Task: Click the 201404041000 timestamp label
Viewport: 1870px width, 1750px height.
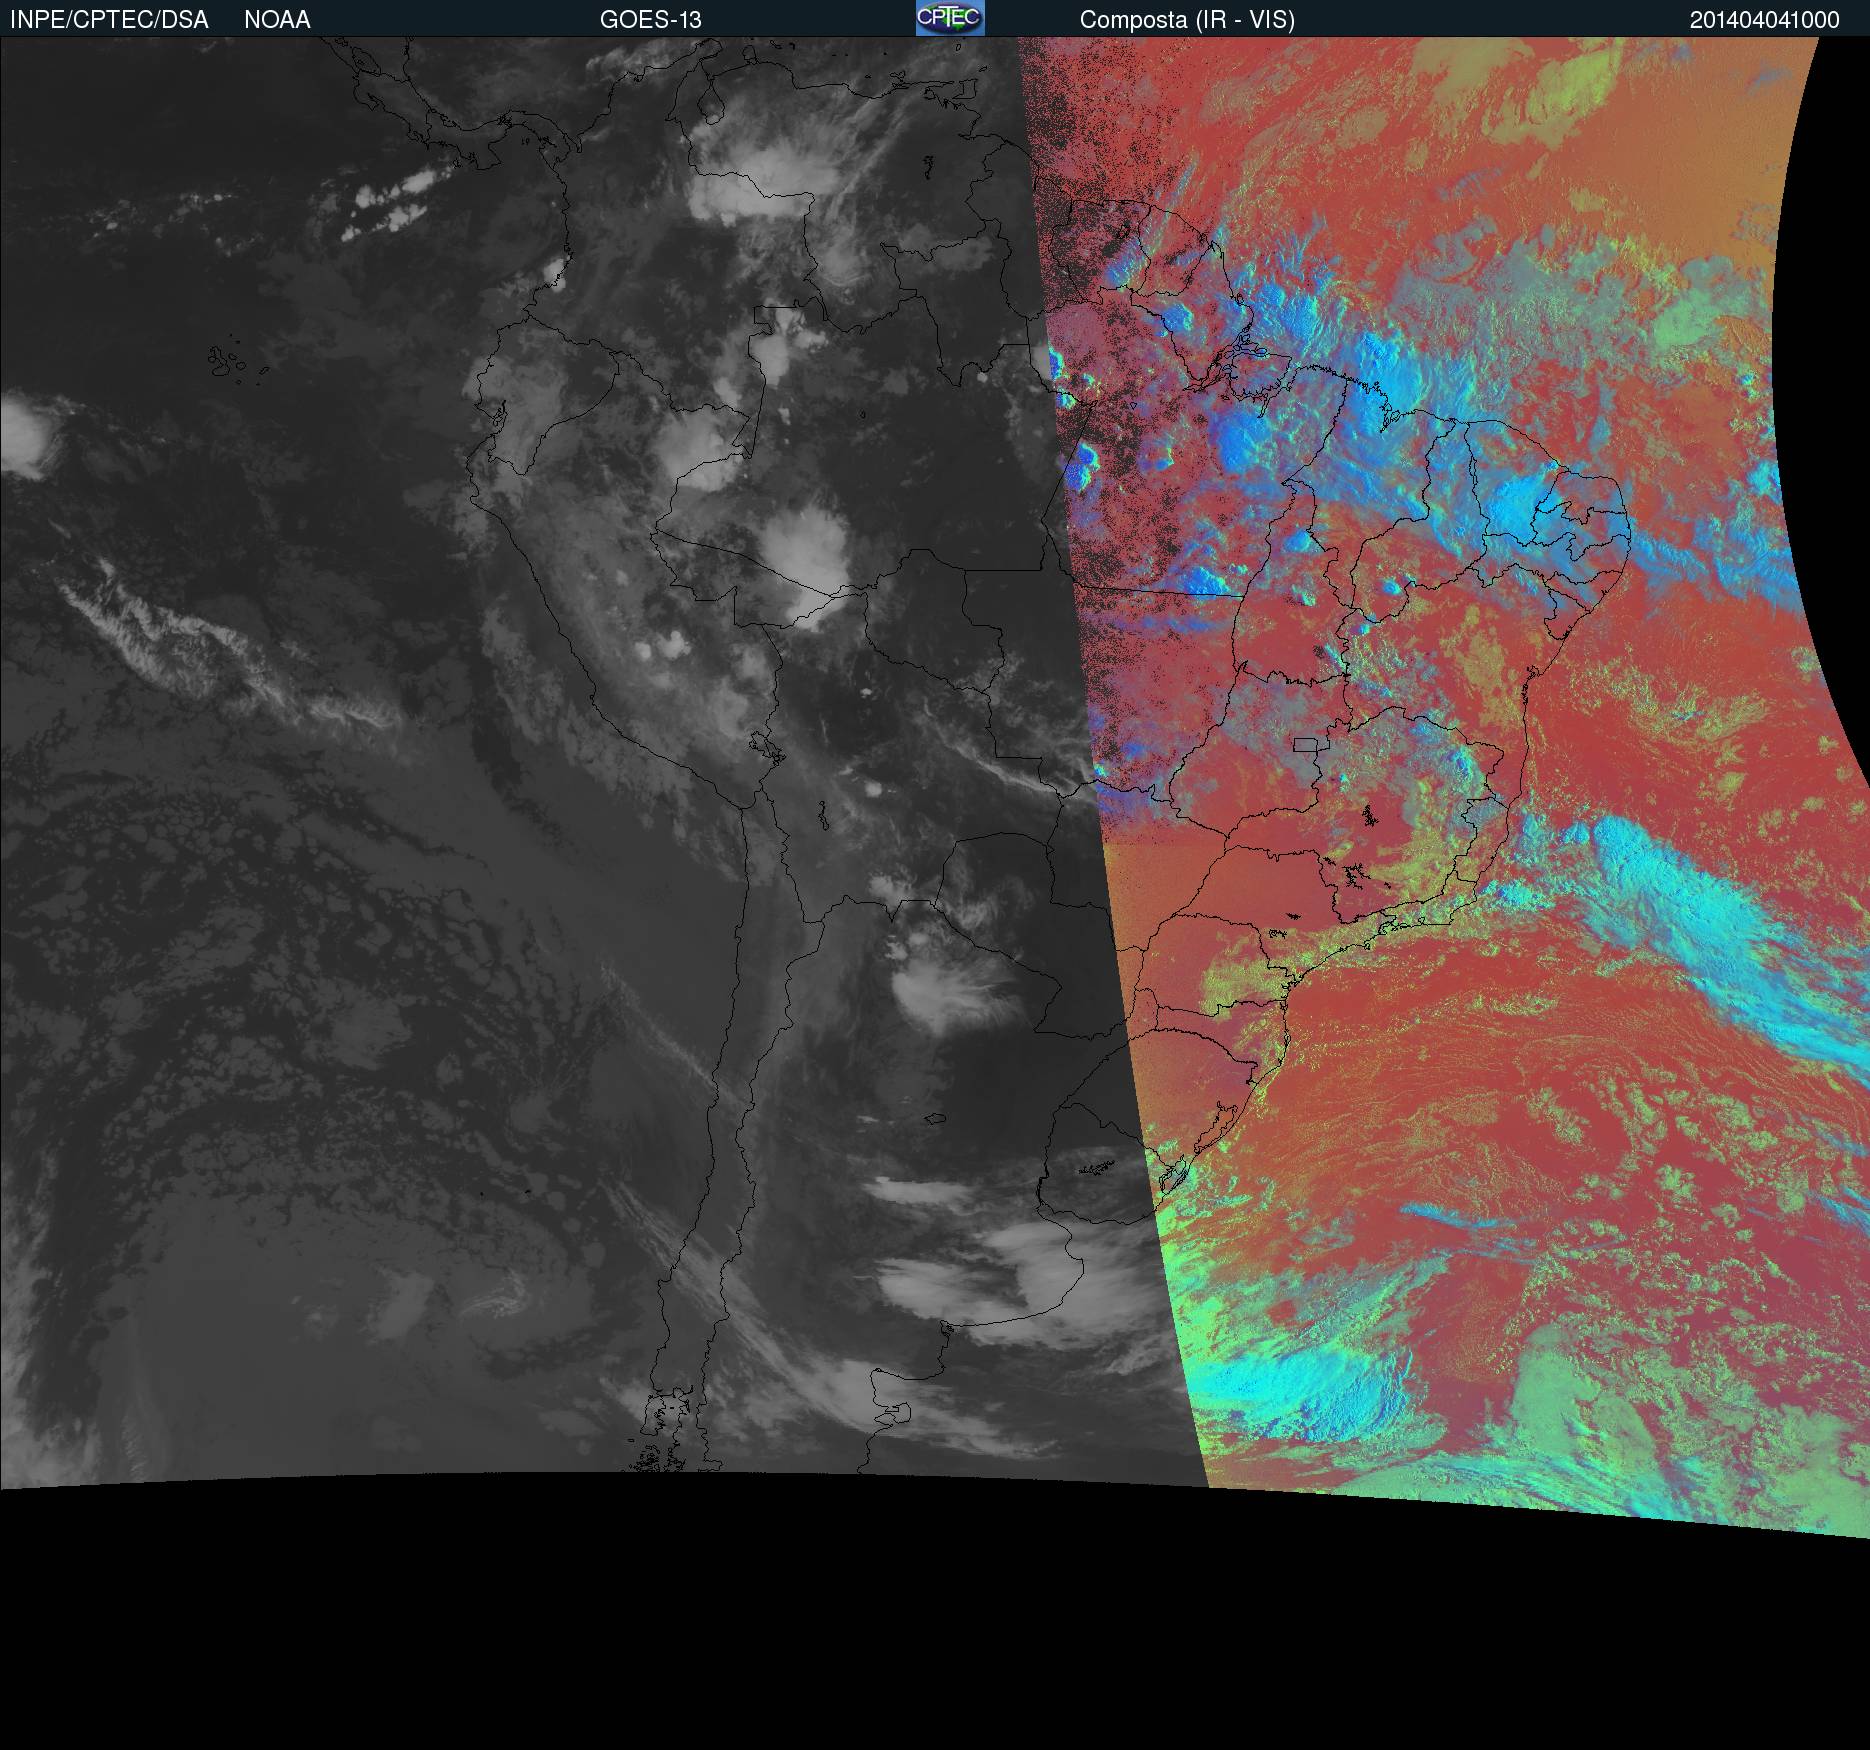Action: coord(1764,20)
